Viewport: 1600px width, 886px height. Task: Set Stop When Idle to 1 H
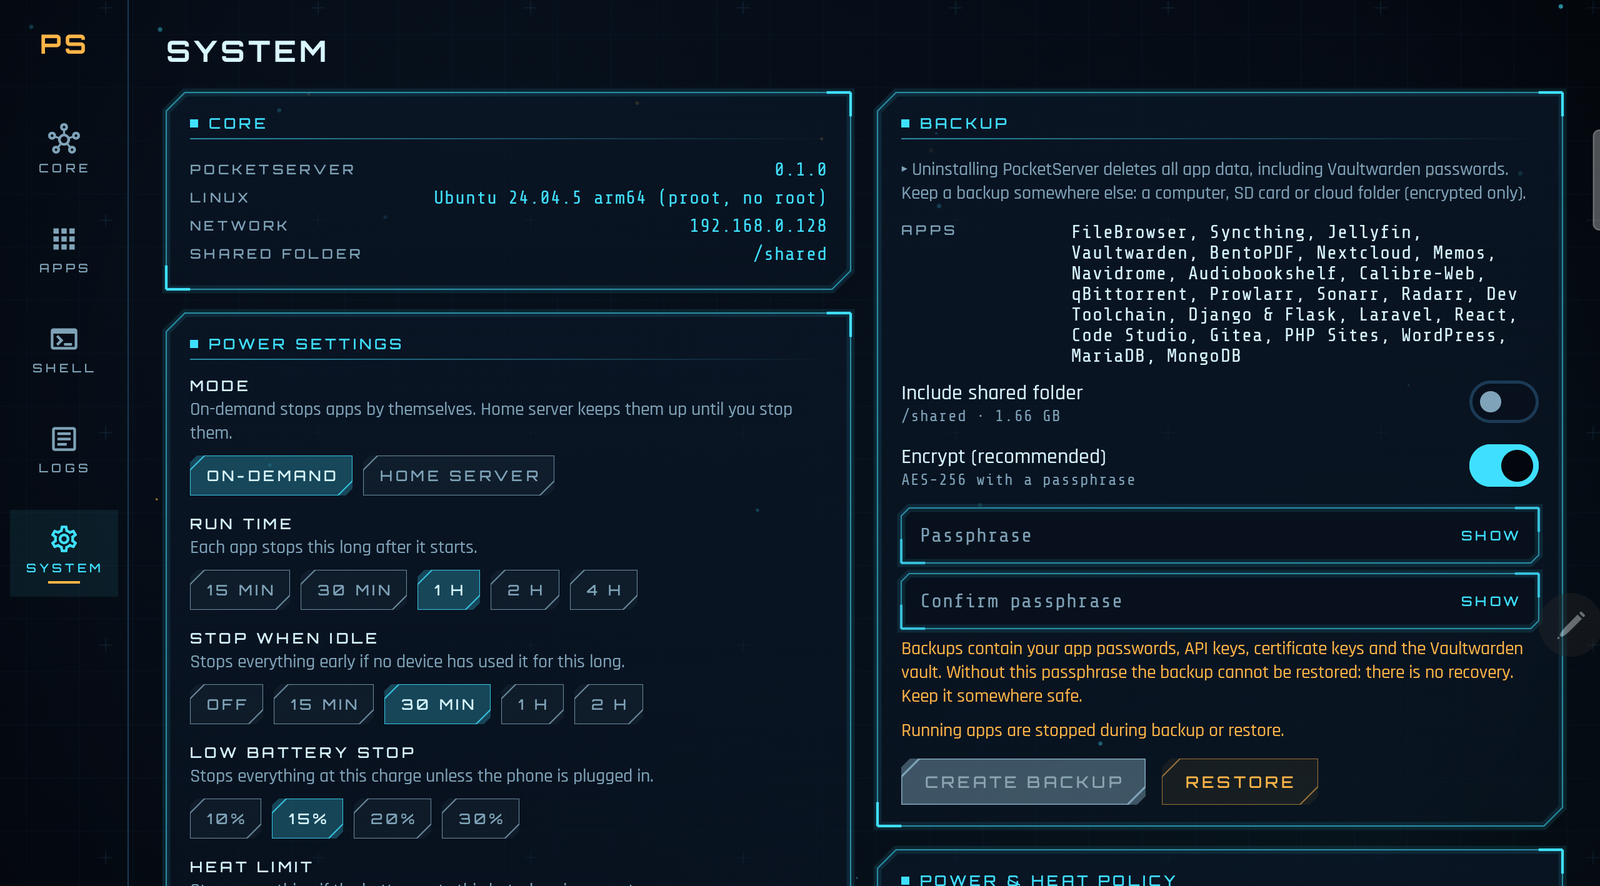[533, 704]
